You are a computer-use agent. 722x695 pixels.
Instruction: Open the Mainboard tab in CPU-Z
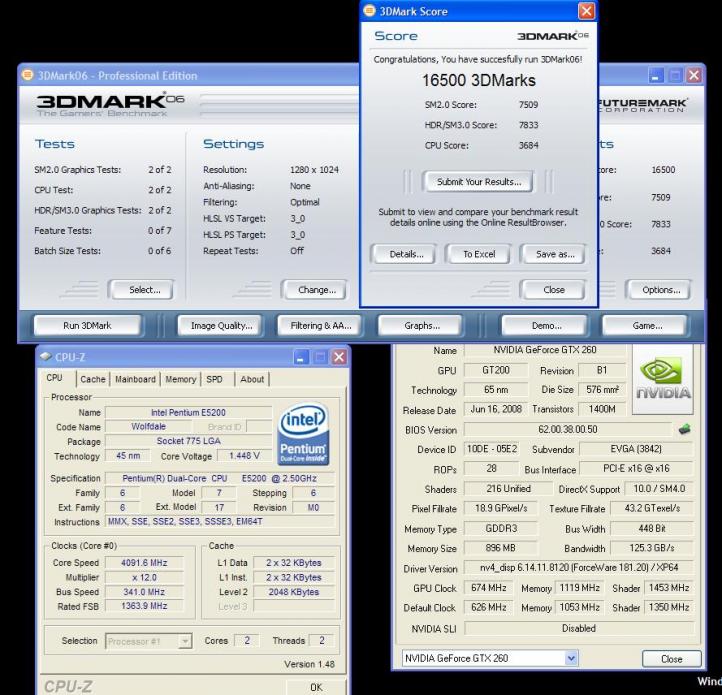135,379
